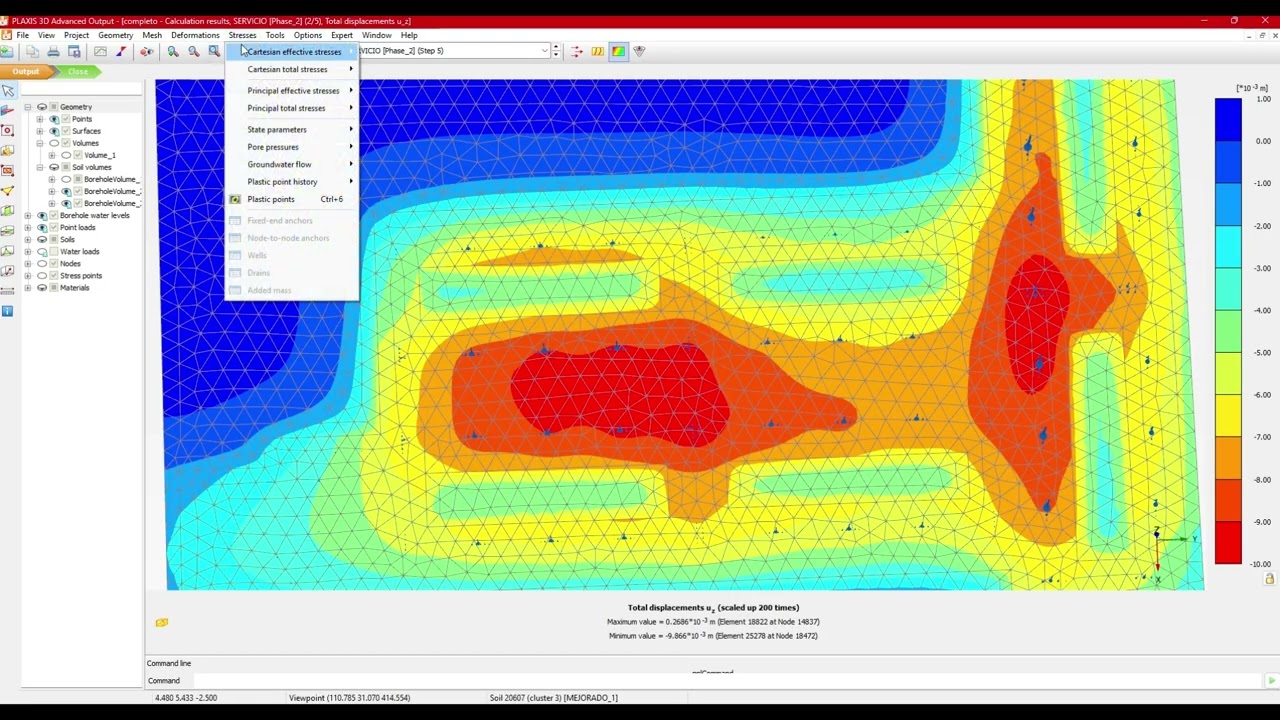Viewport: 1280px width, 720px height.
Task: Open the Plastic point history submenu
Action: click(291, 182)
